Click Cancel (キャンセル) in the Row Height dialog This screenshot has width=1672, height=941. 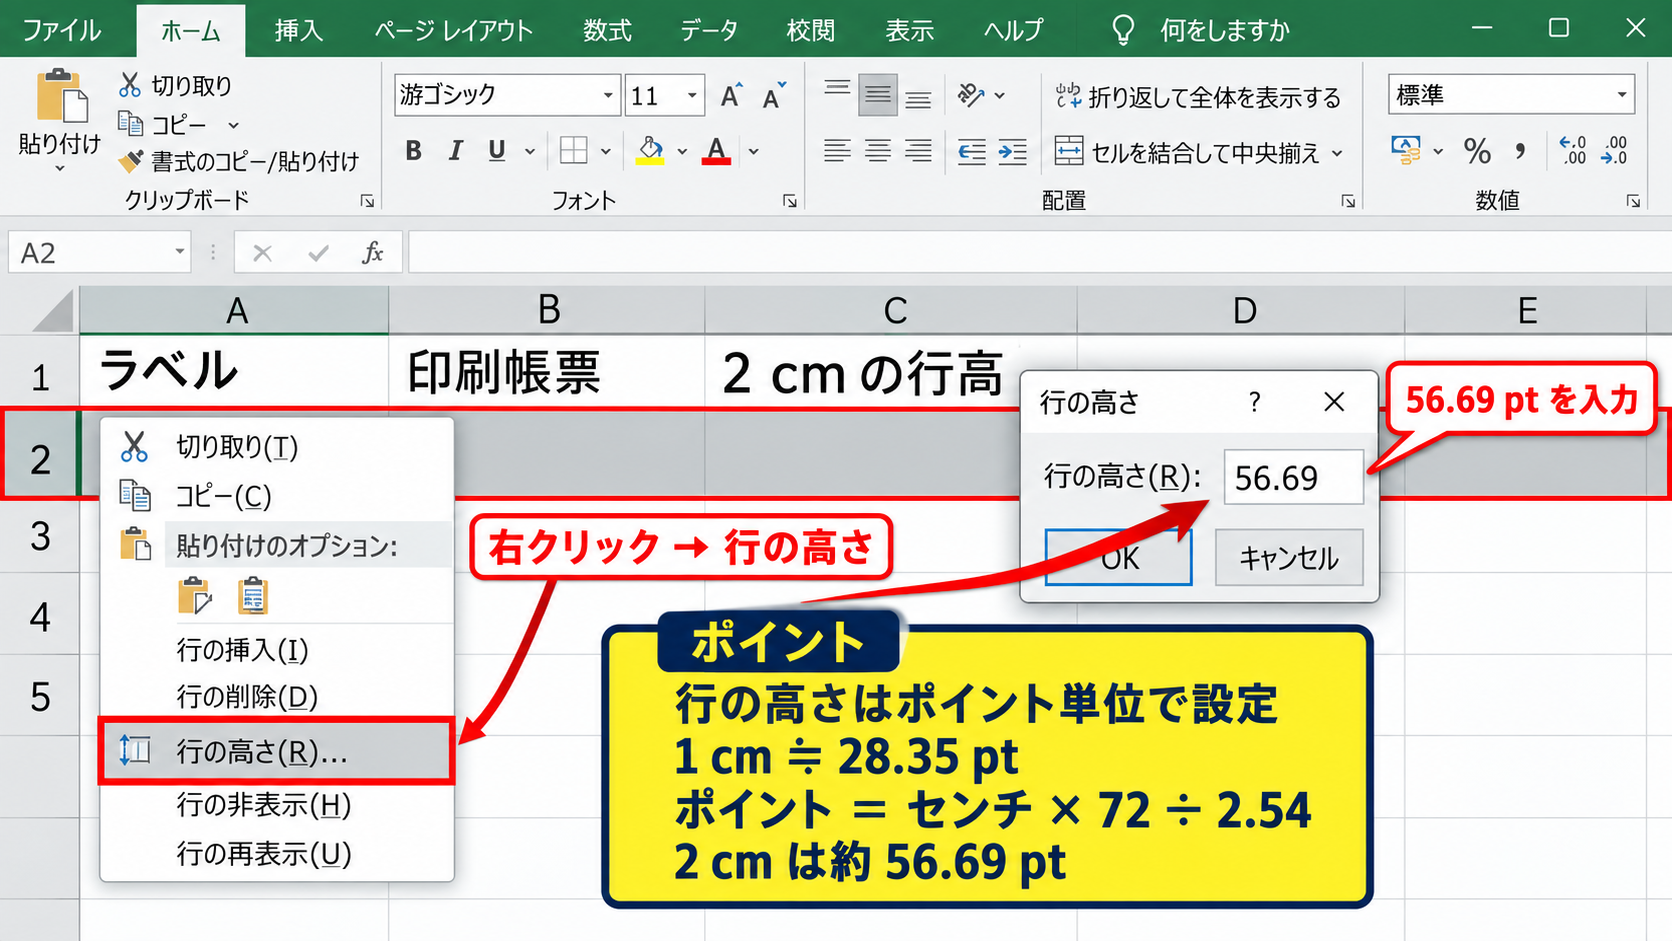pos(1289,557)
